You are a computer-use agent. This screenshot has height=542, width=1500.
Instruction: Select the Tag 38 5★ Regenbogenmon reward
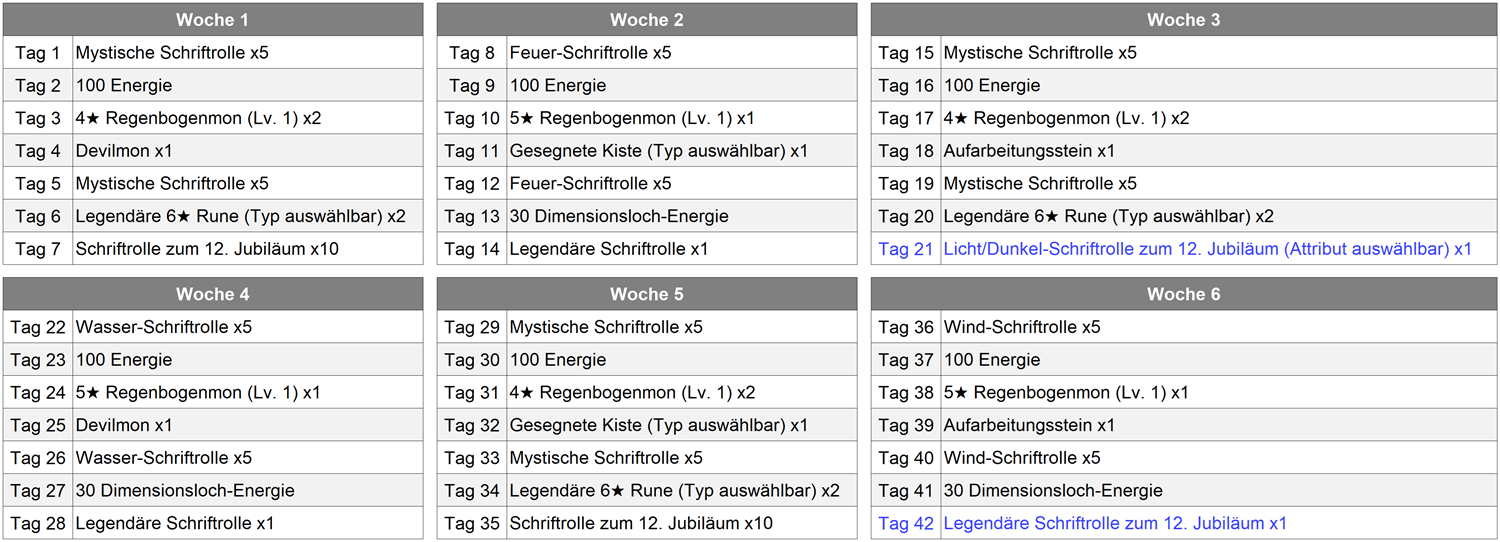[x=1065, y=392]
